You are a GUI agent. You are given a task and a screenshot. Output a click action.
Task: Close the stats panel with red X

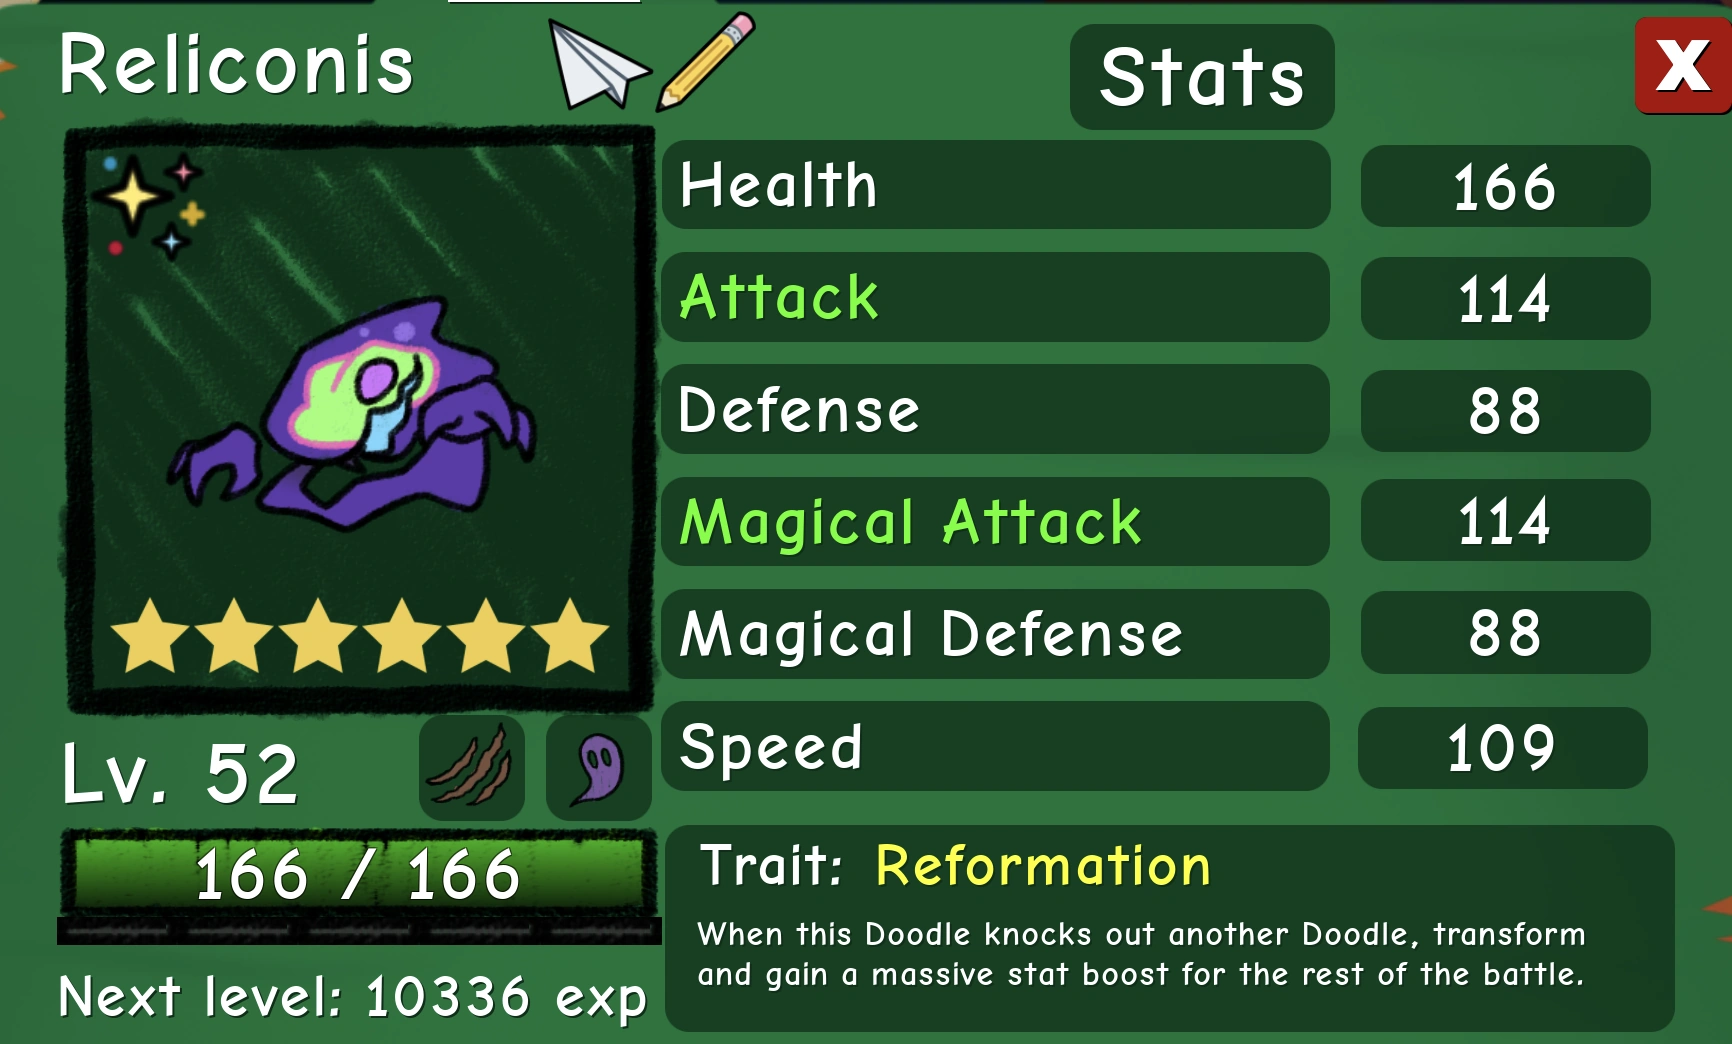[1683, 66]
